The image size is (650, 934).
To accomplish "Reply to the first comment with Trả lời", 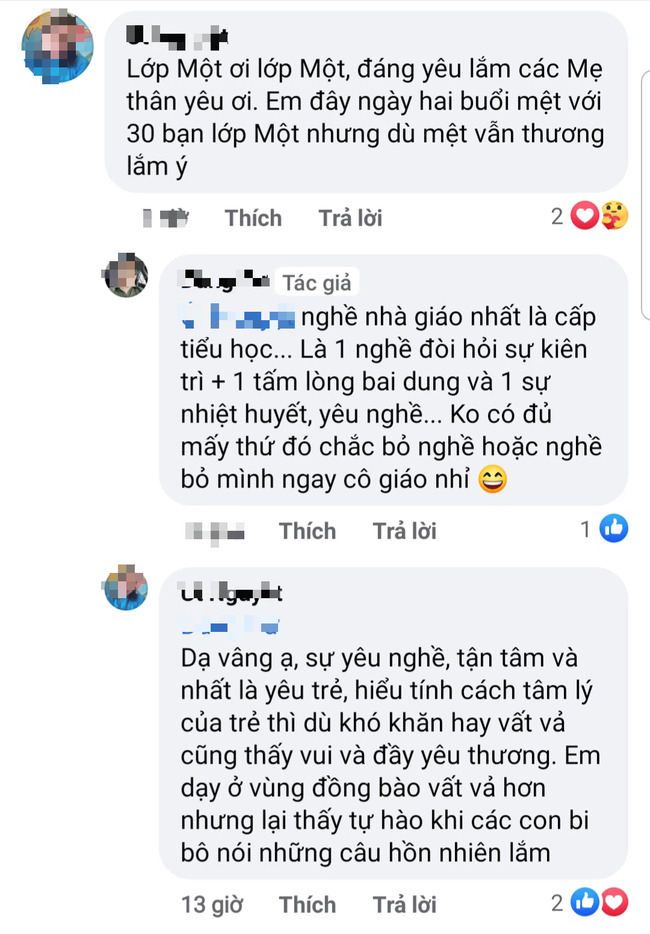I will pos(350,218).
